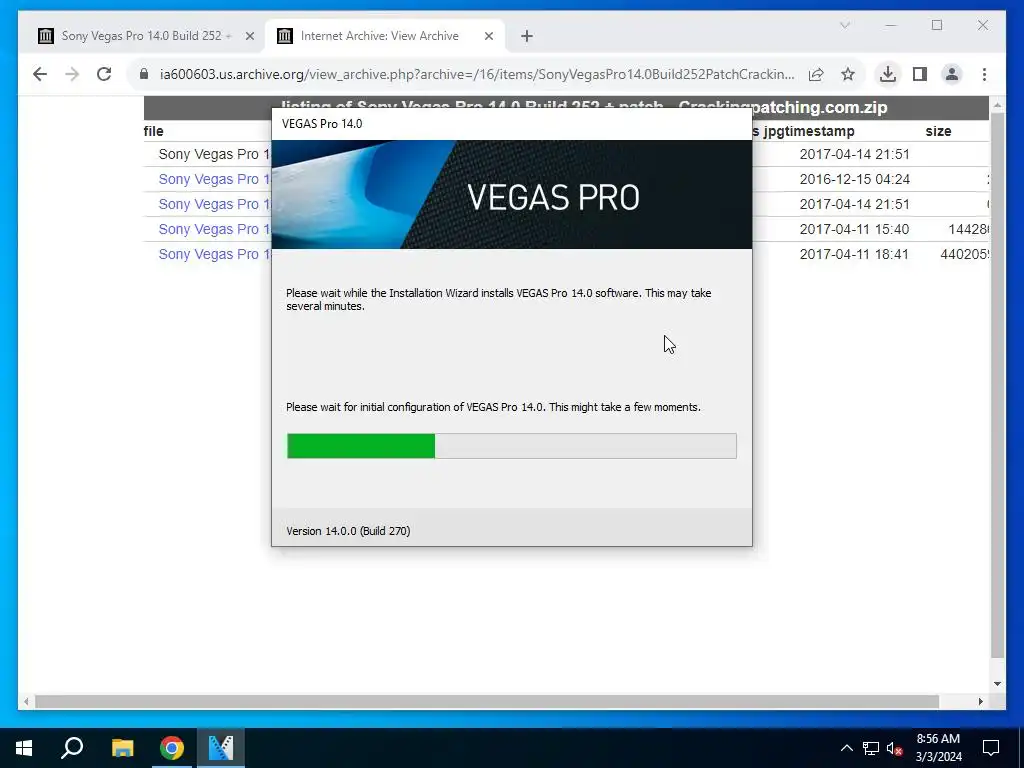
Task: Open Chrome downloads icon
Action: pos(888,74)
